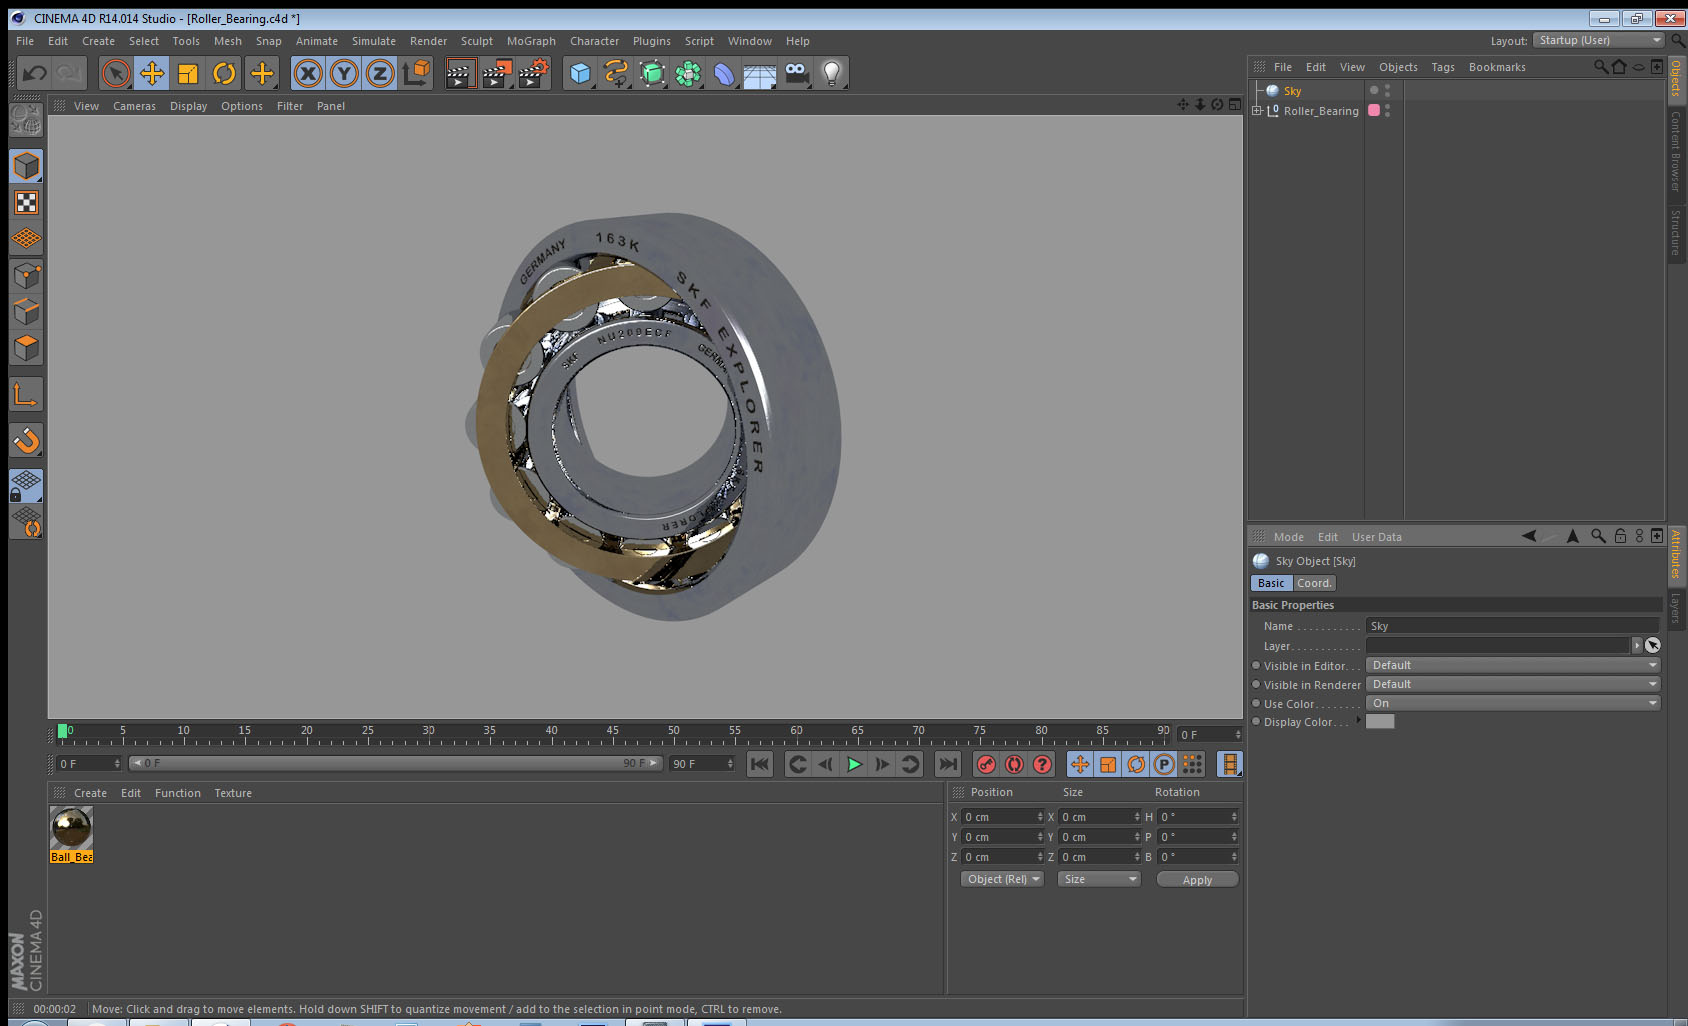Open viewport Cameras menu
This screenshot has width=1688, height=1026.
[x=134, y=106]
